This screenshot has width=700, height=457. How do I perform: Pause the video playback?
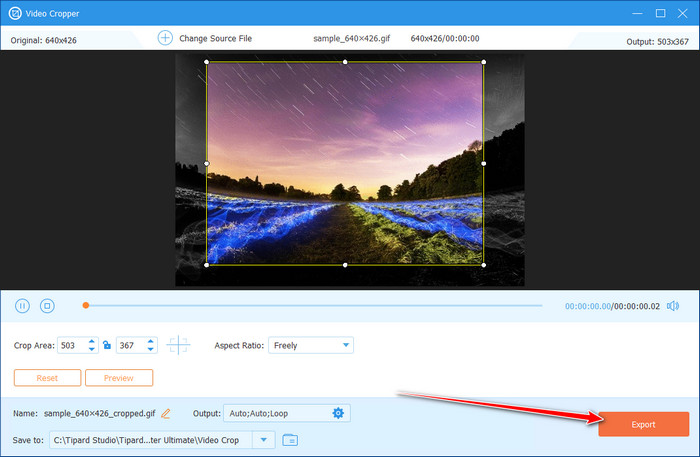[22, 306]
